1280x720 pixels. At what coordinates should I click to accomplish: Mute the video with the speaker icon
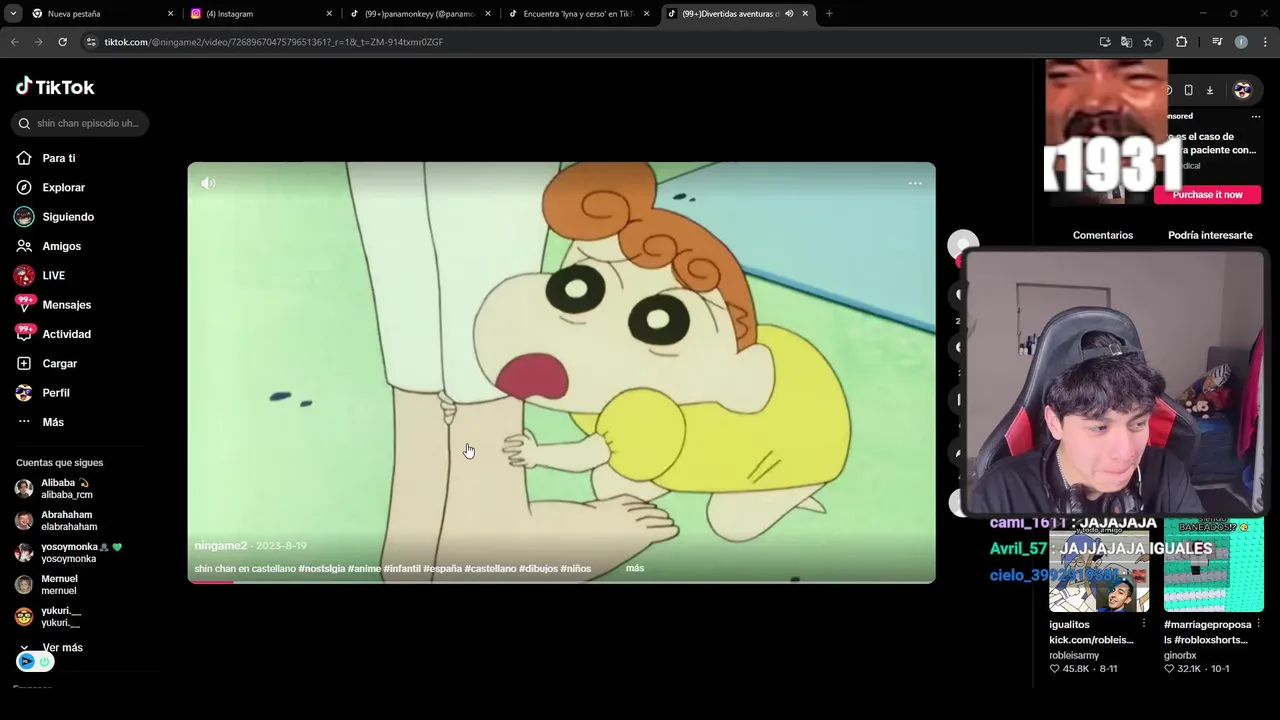[208, 183]
